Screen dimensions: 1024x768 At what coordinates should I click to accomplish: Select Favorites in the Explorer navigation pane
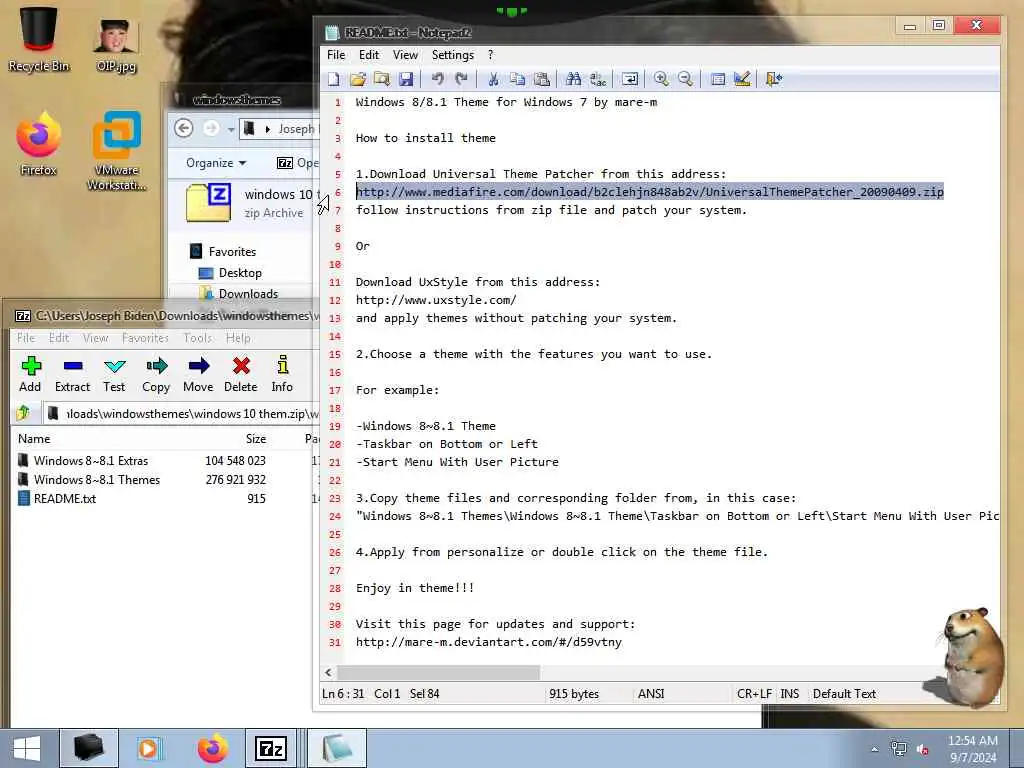coord(232,251)
